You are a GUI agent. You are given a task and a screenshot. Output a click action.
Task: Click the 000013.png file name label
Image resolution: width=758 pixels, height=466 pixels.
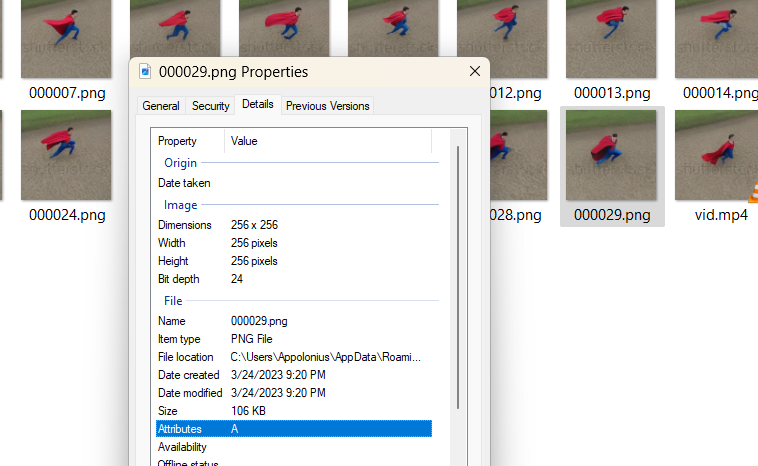pos(612,93)
